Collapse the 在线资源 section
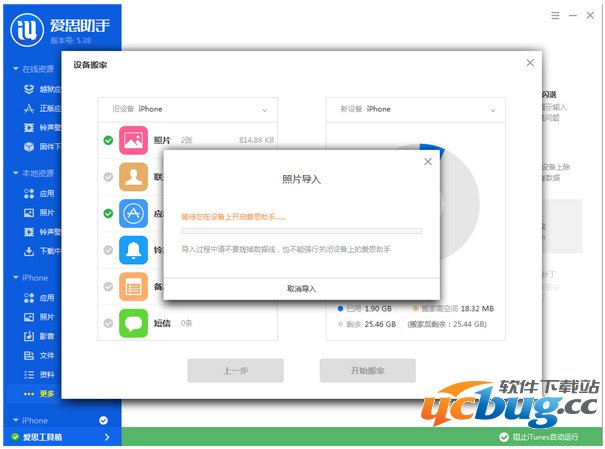 coord(16,69)
